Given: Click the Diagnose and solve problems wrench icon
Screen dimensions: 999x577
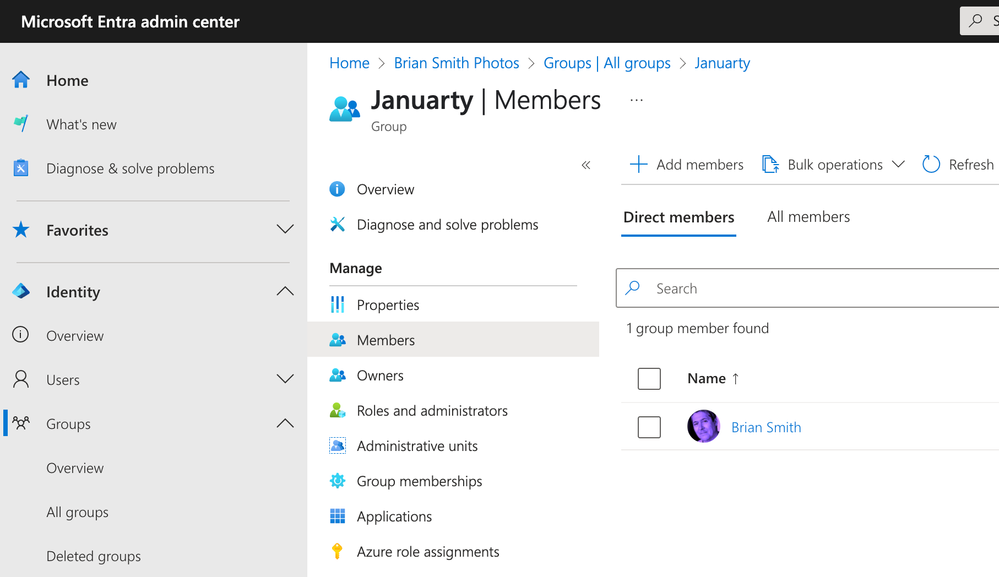Looking at the screenshot, I should [337, 224].
